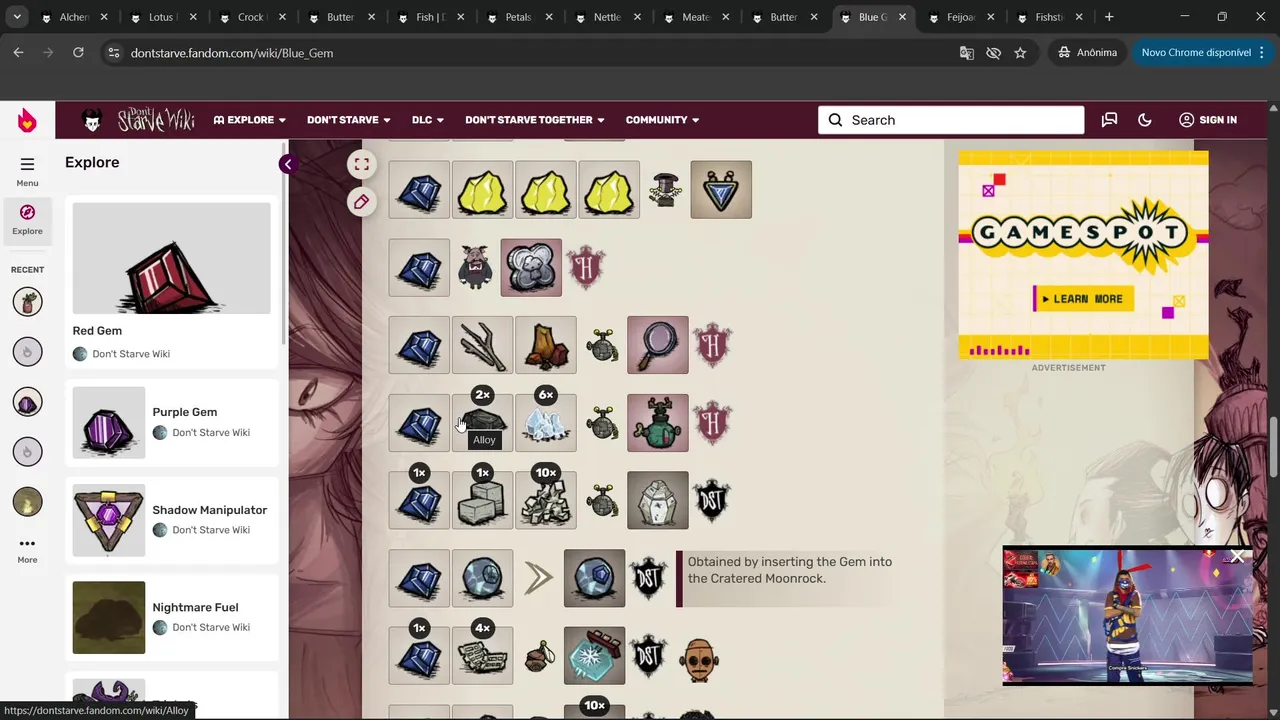Click the seasoning sack station icon

click(x=539, y=657)
